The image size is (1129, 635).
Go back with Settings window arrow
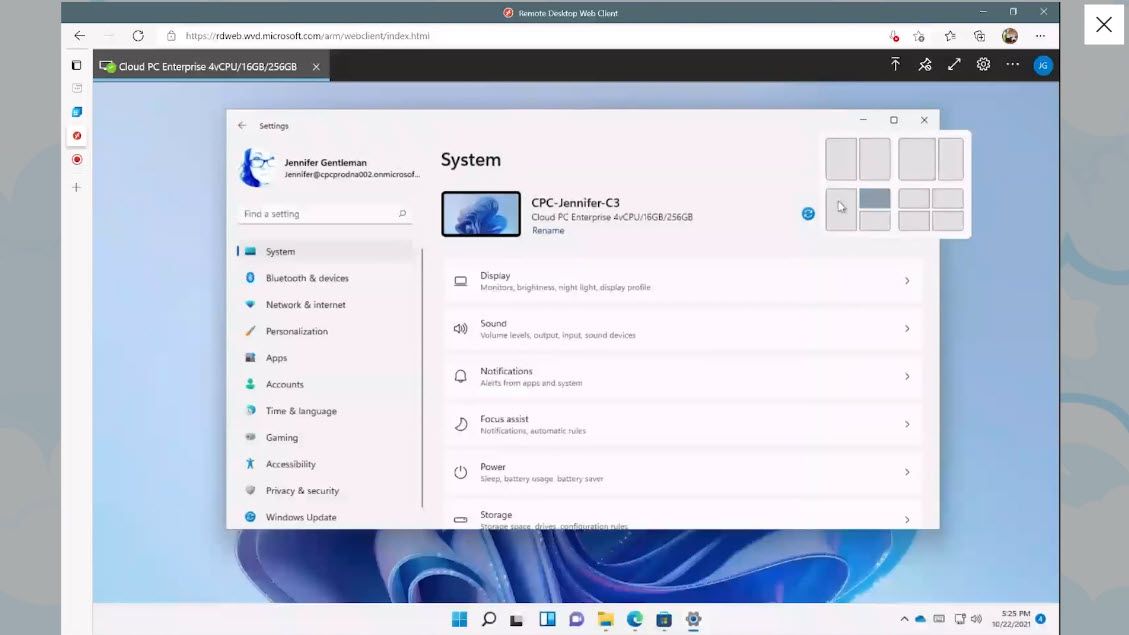(x=242, y=125)
